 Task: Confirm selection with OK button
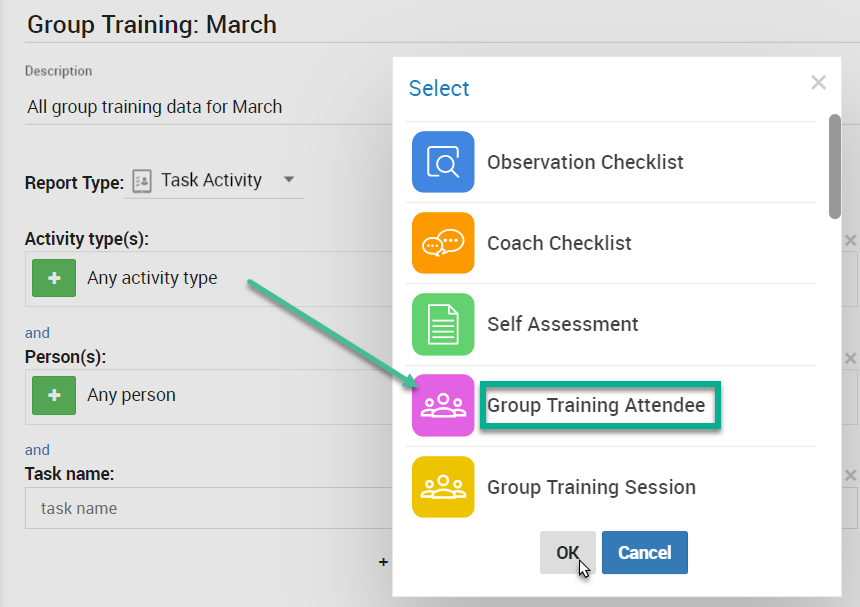point(568,552)
